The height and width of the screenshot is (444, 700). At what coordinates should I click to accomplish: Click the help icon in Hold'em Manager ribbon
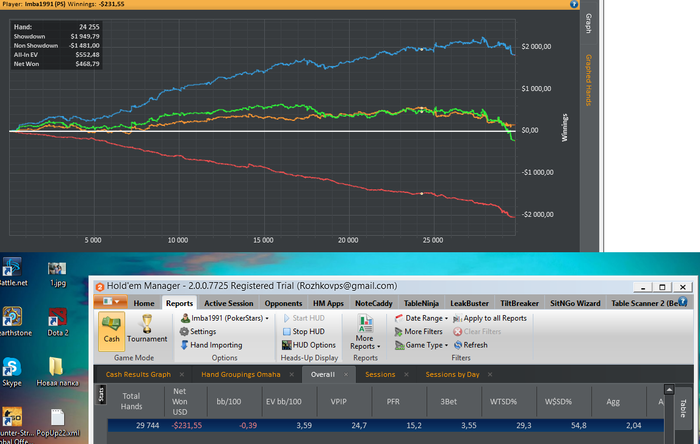[682, 302]
